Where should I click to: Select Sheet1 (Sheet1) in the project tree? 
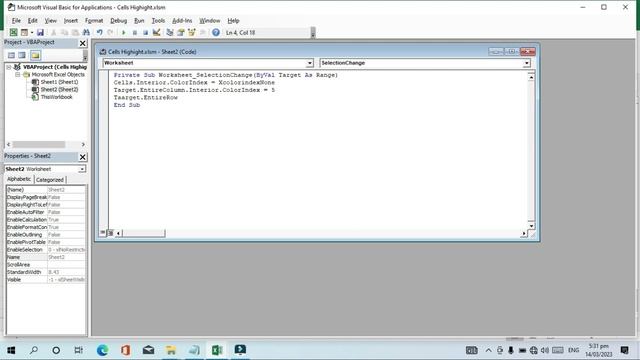pos(59,82)
